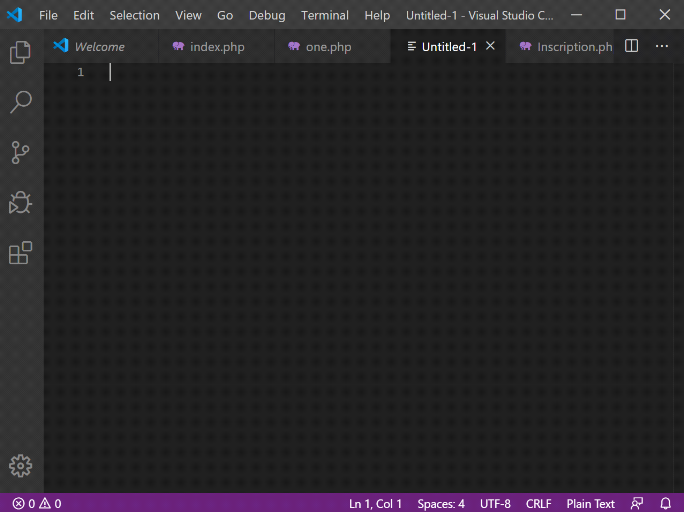Open the Terminal menu

tap(325, 15)
